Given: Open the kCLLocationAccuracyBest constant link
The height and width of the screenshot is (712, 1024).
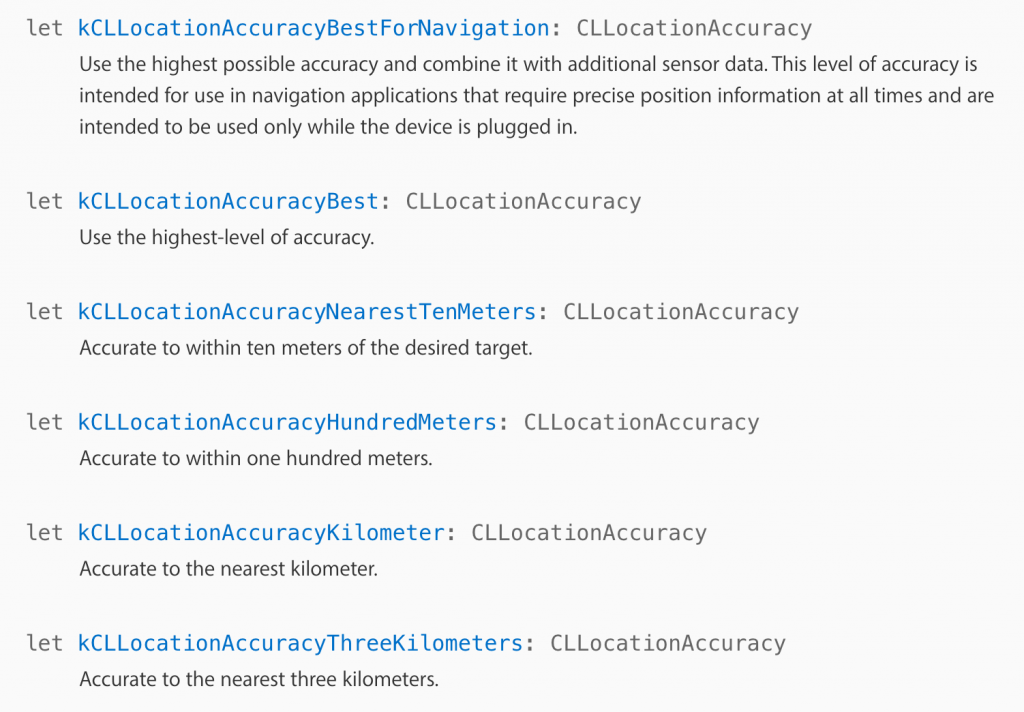Looking at the screenshot, I should 229,201.
